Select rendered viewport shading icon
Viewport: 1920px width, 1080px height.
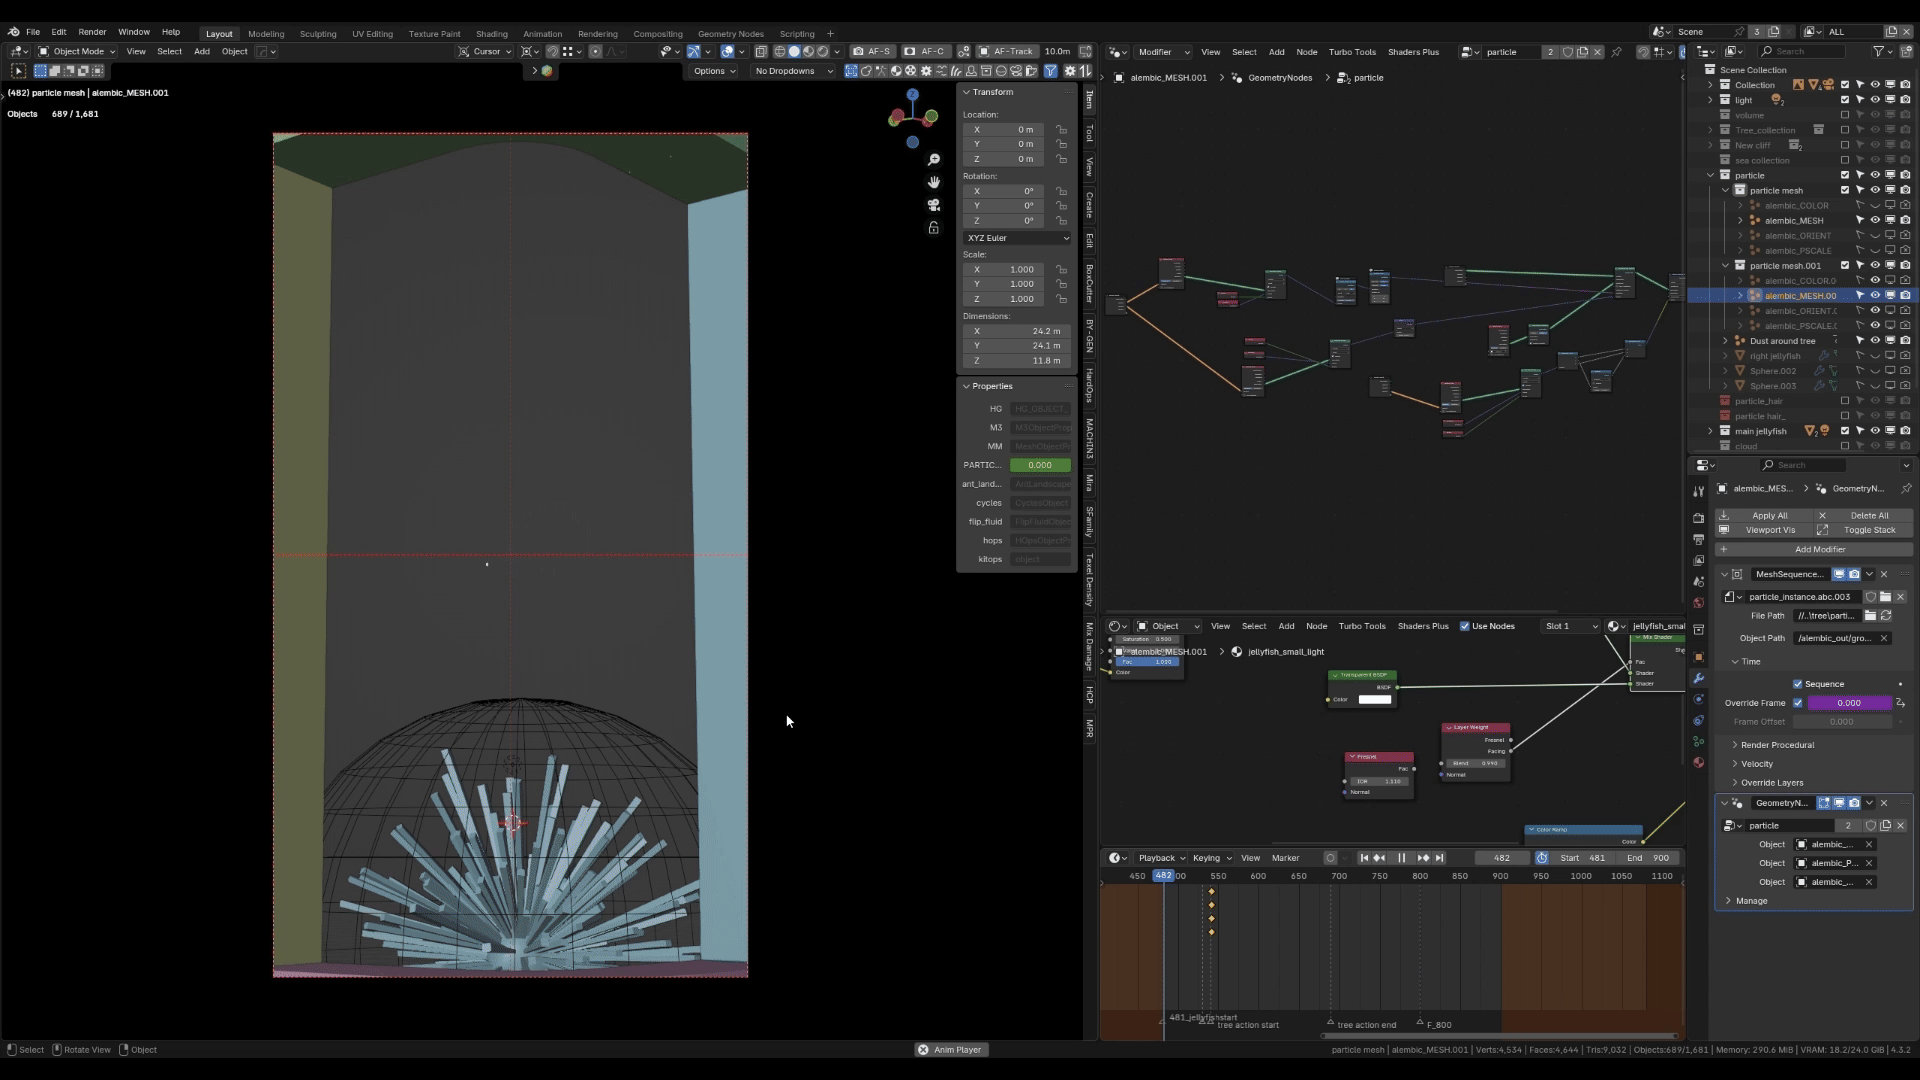pyautogui.click(x=823, y=52)
